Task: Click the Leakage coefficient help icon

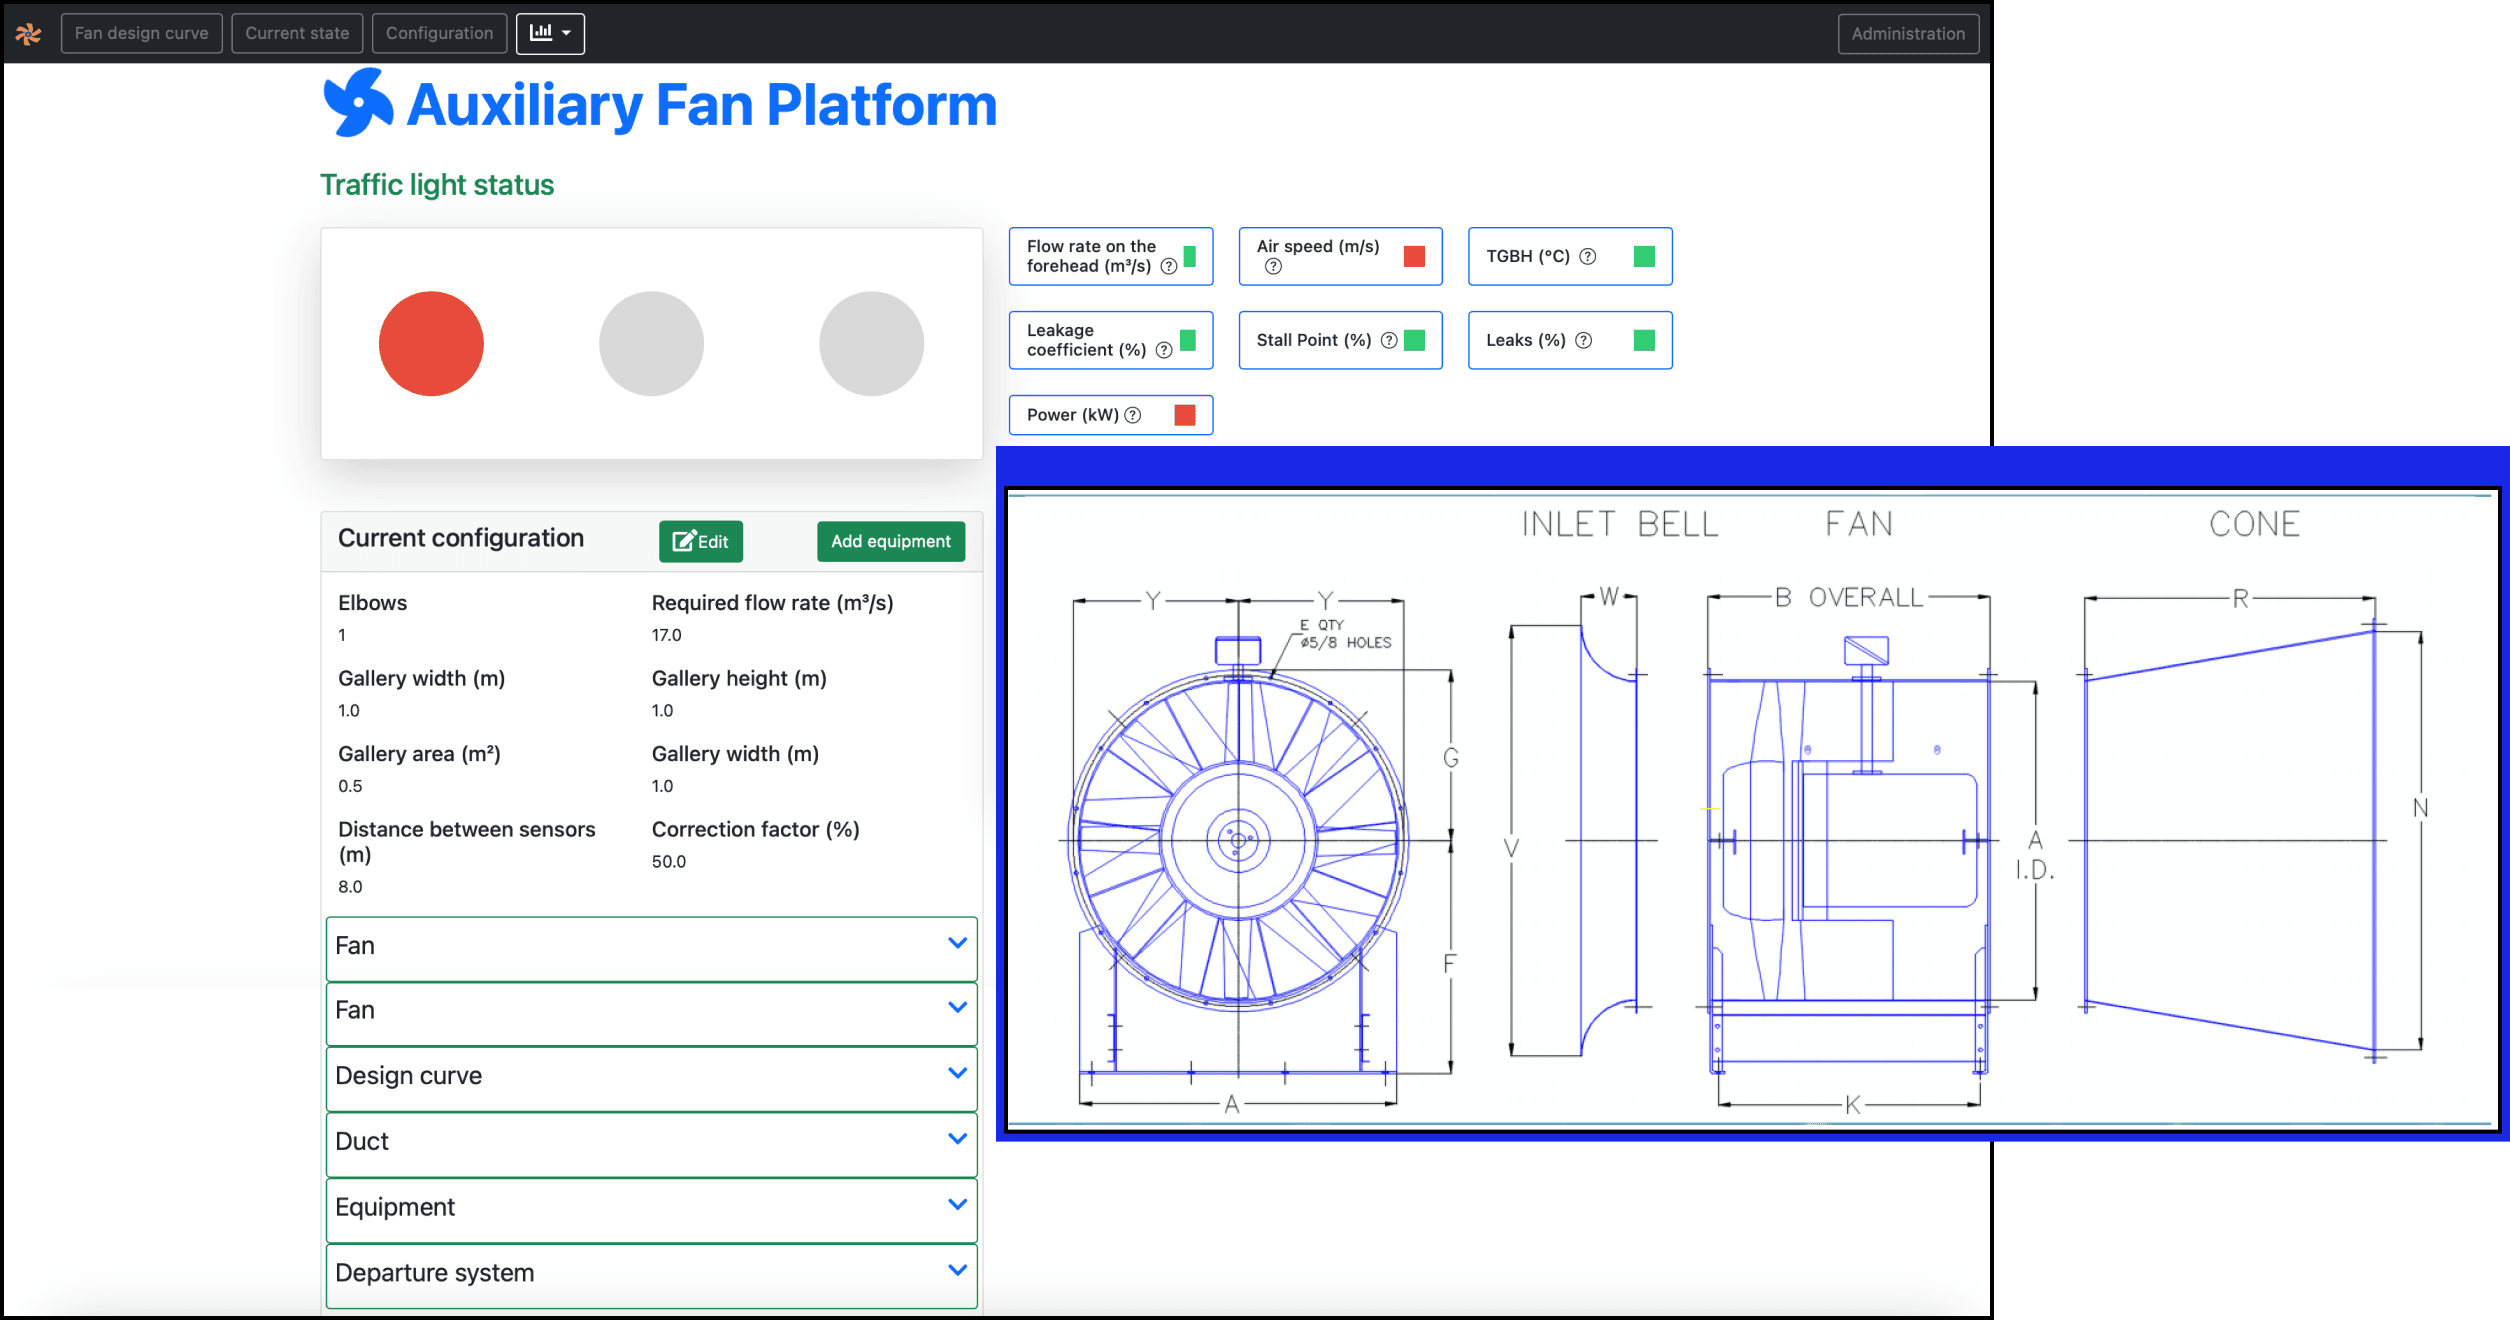Action: 1164,350
